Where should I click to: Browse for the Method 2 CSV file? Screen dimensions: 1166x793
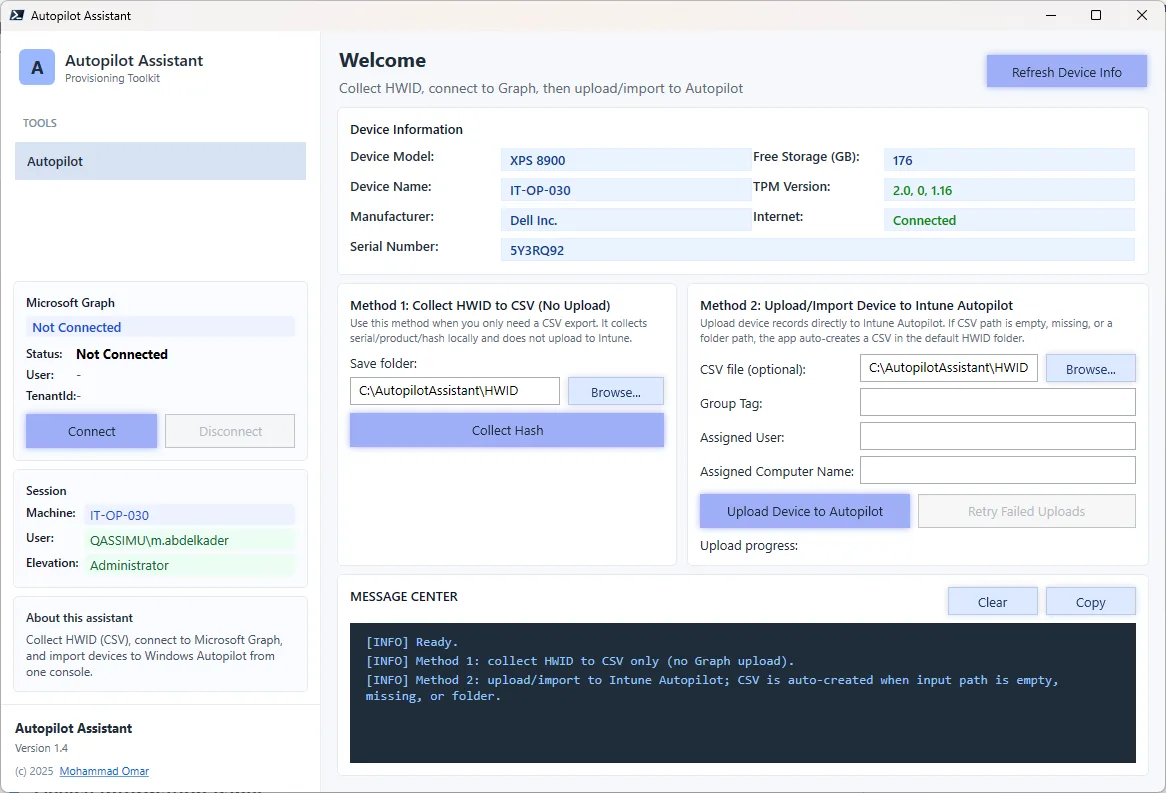[1090, 369]
